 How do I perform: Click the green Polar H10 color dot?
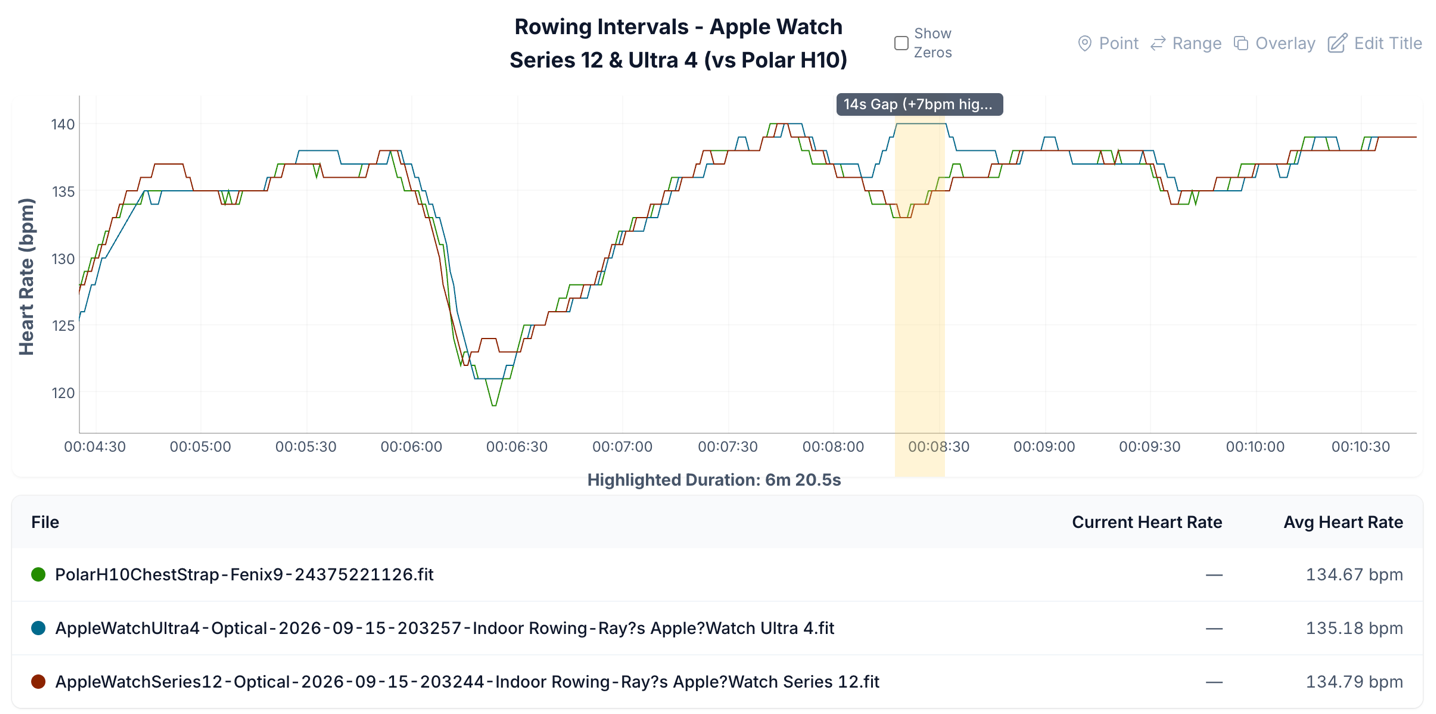tap(38, 574)
